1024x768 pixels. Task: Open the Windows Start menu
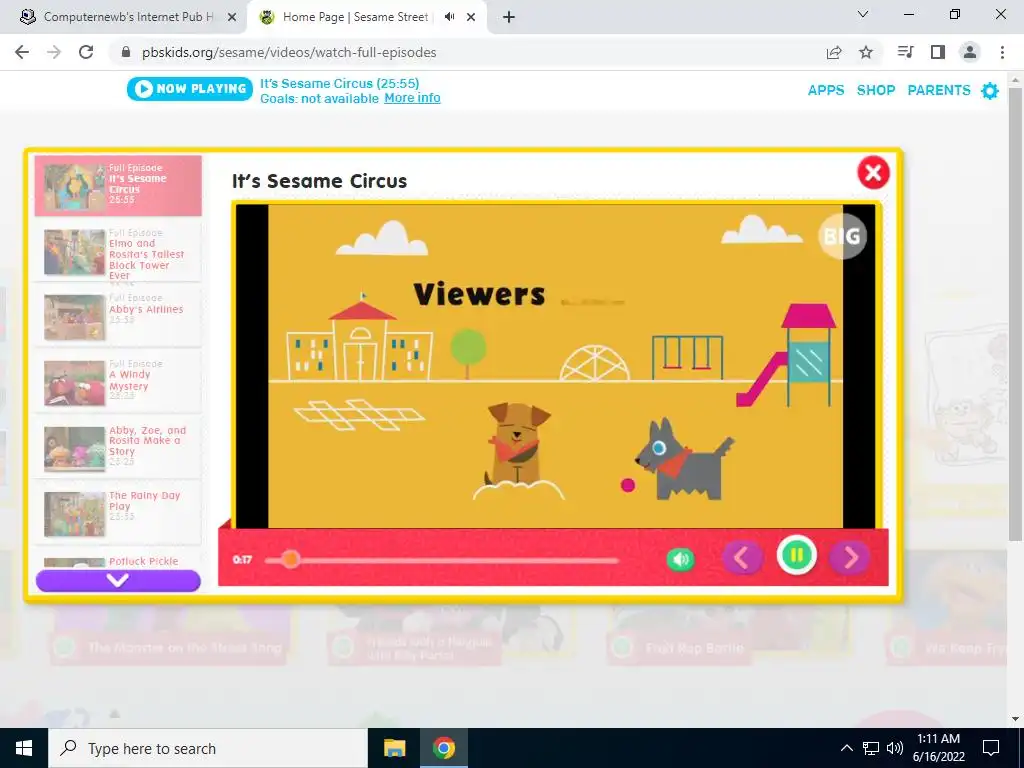click(24, 748)
